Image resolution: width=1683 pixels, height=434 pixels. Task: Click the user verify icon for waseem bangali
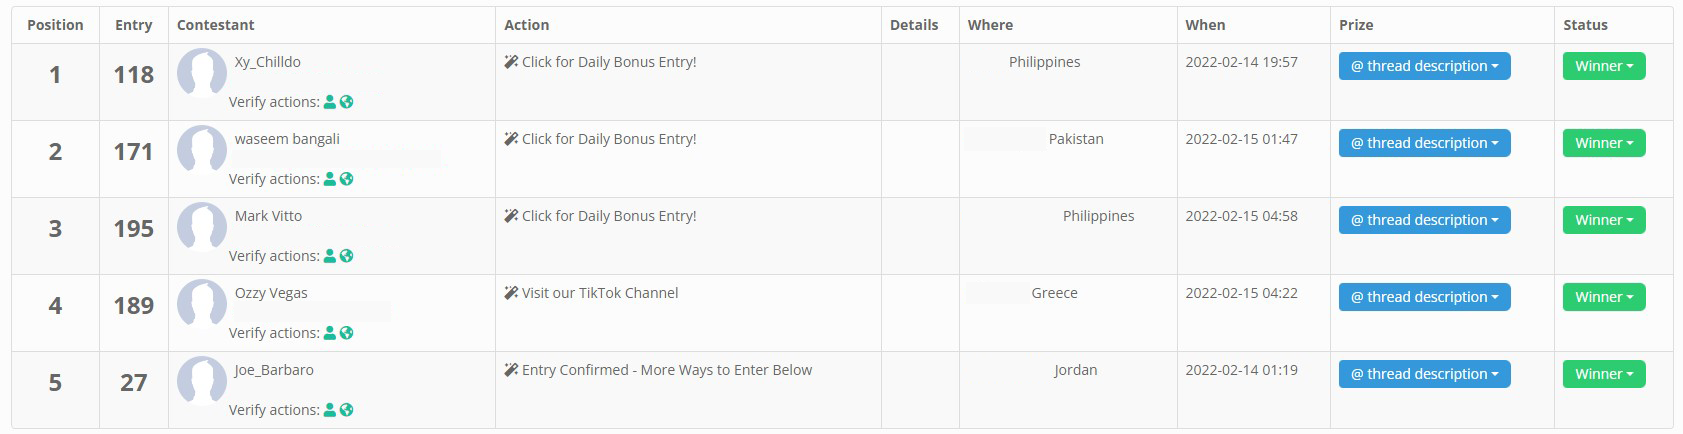click(x=330, y=179)
